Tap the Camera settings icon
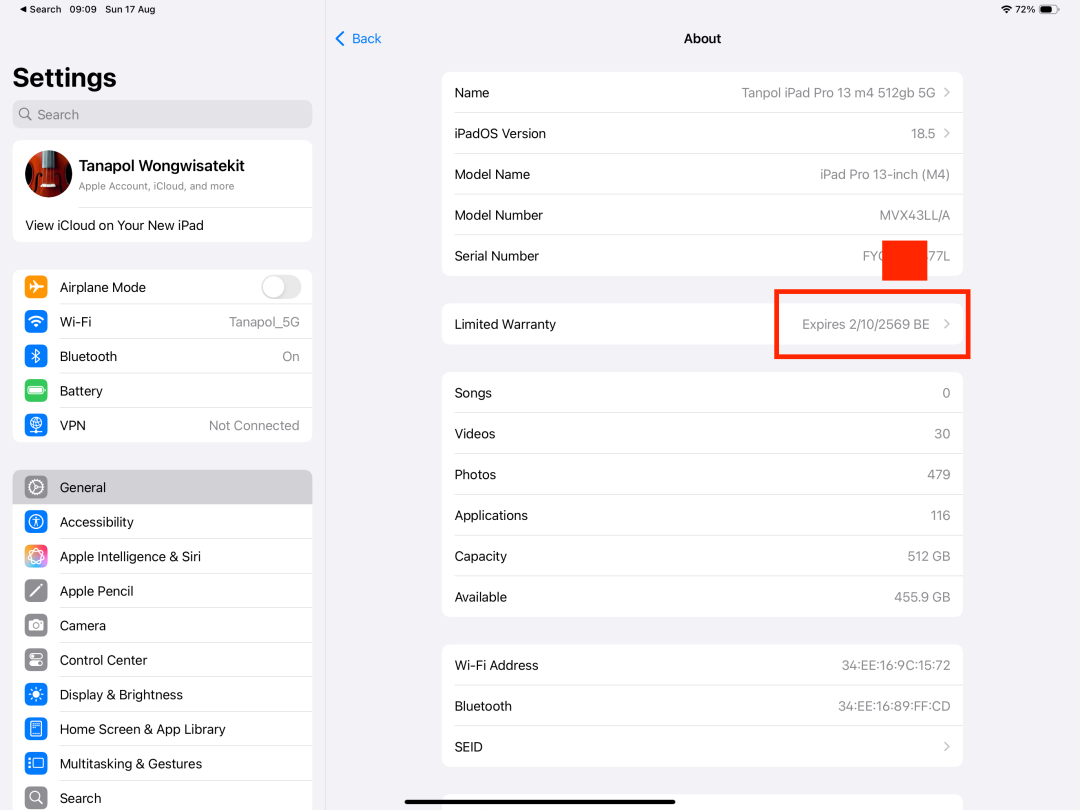 pos(36,625)
